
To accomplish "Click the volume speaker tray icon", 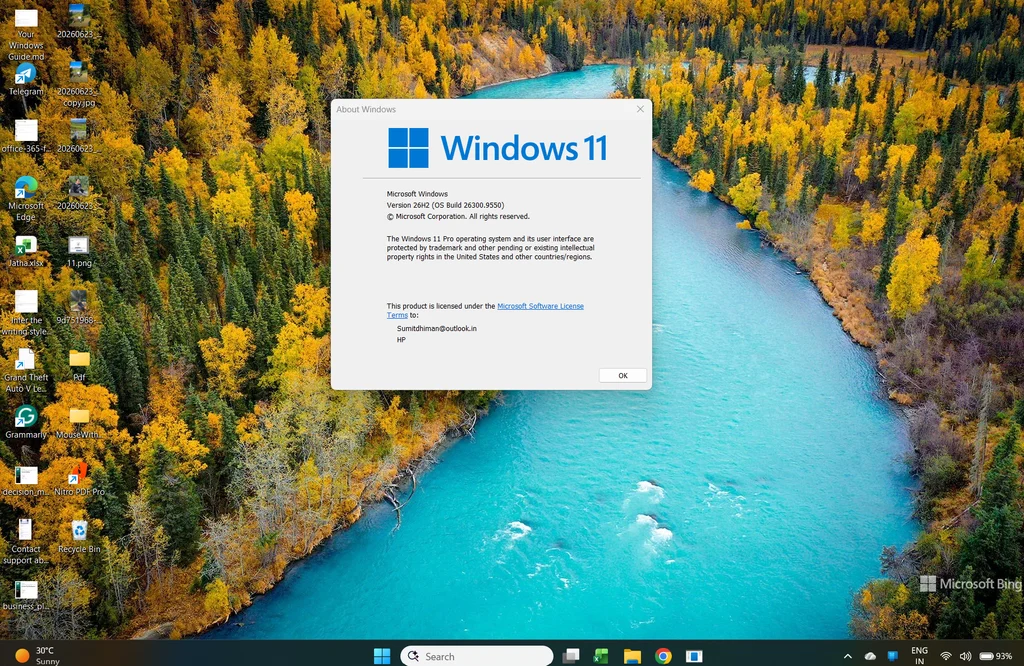I will point(965,656).
